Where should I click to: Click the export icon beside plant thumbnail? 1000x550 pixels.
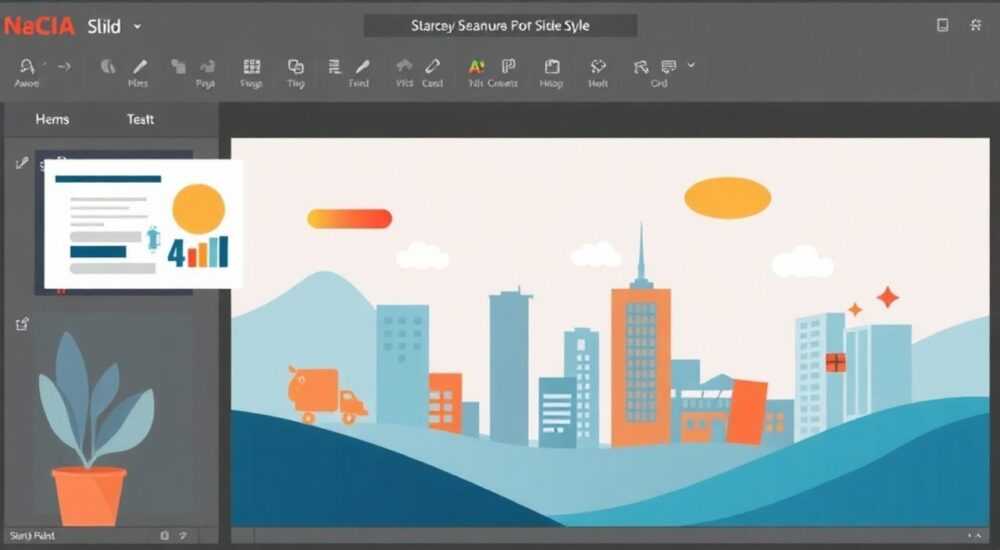point(22,323)
